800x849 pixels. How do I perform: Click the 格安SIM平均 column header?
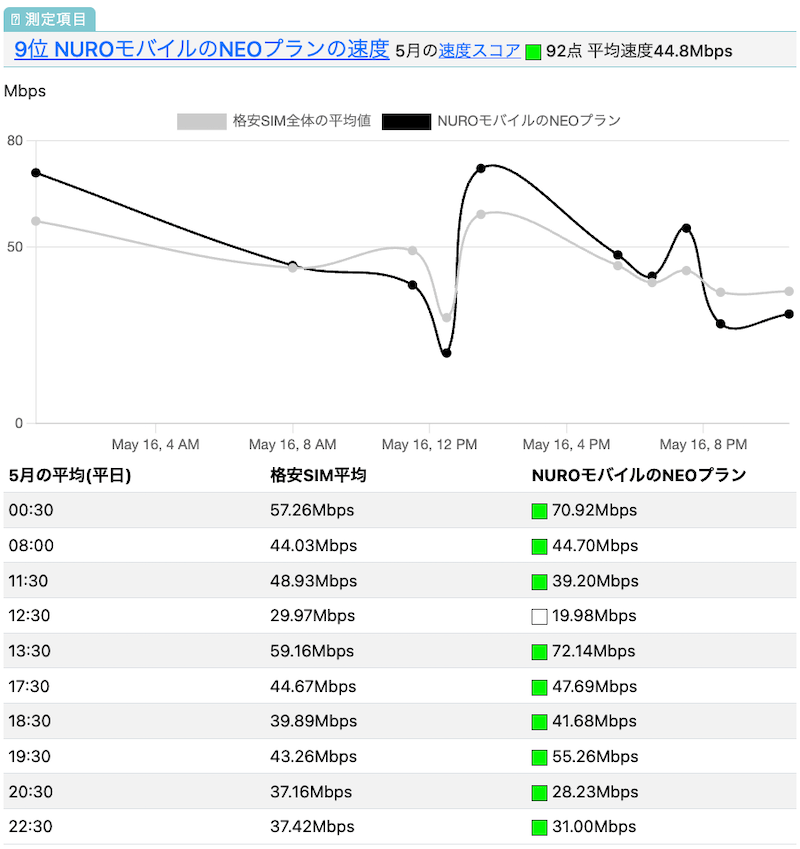[x=318, y=475]
